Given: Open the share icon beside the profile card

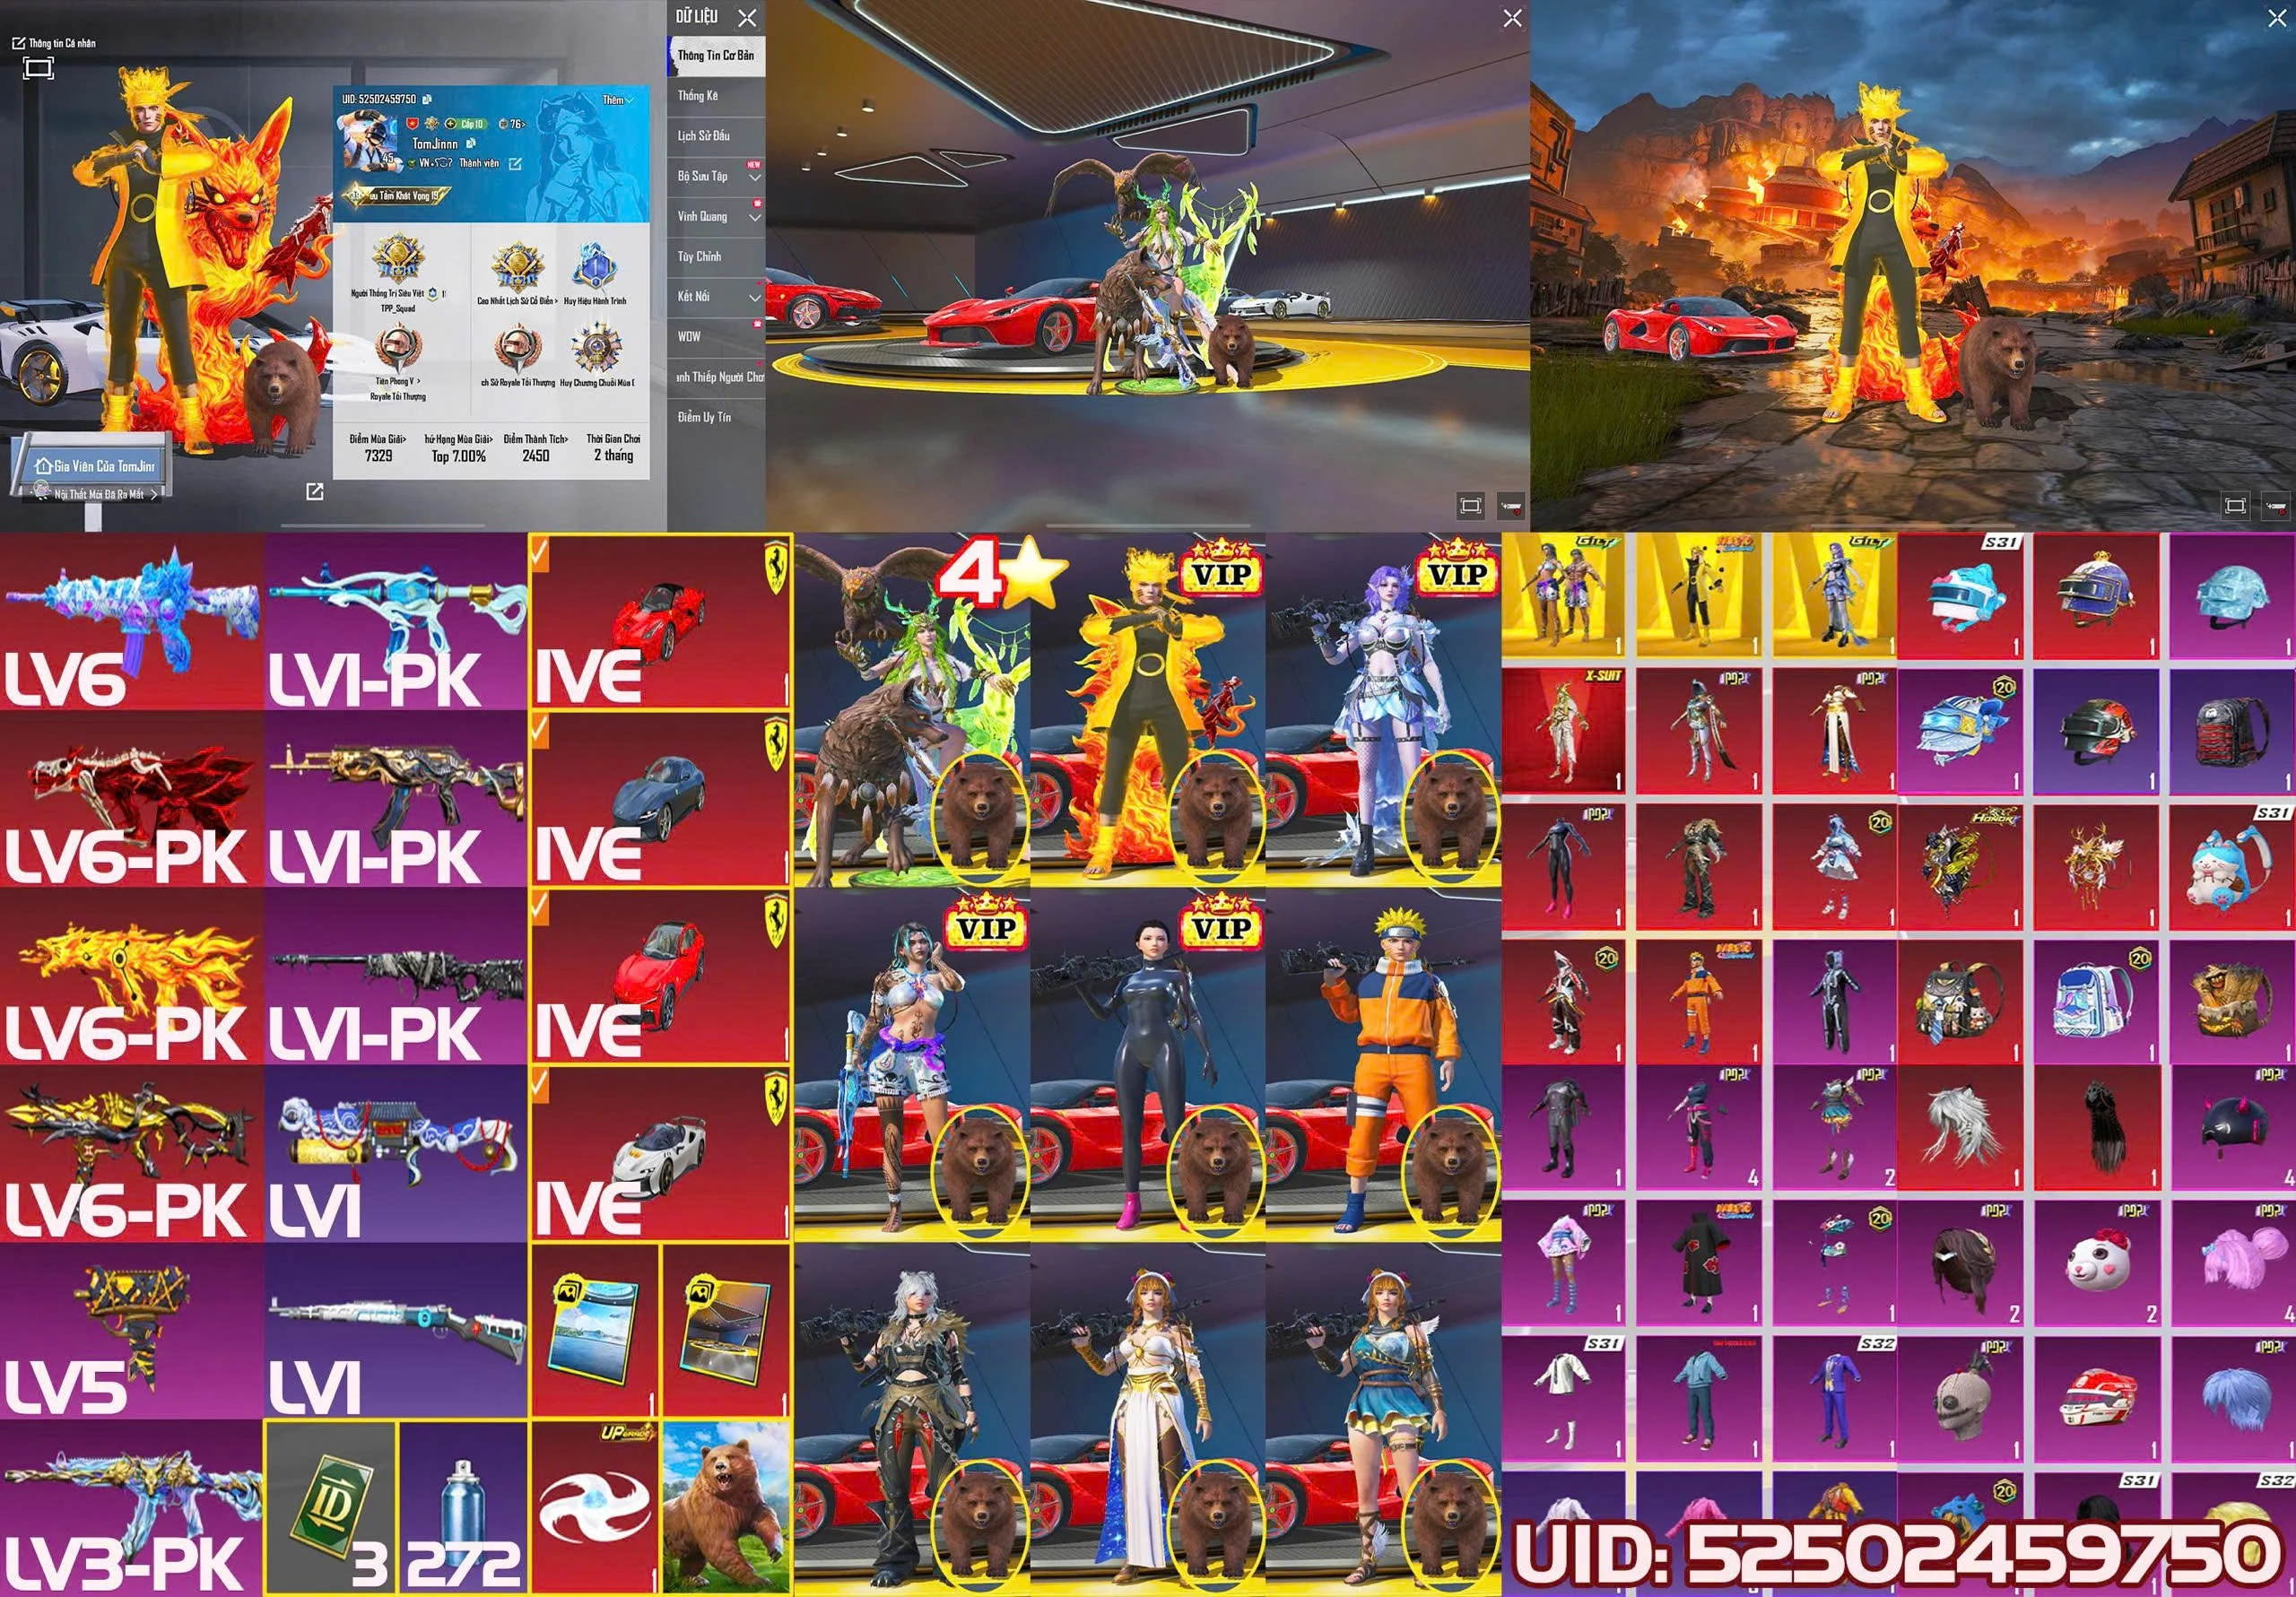Looking at the screenshot, I should coord(314,491).
